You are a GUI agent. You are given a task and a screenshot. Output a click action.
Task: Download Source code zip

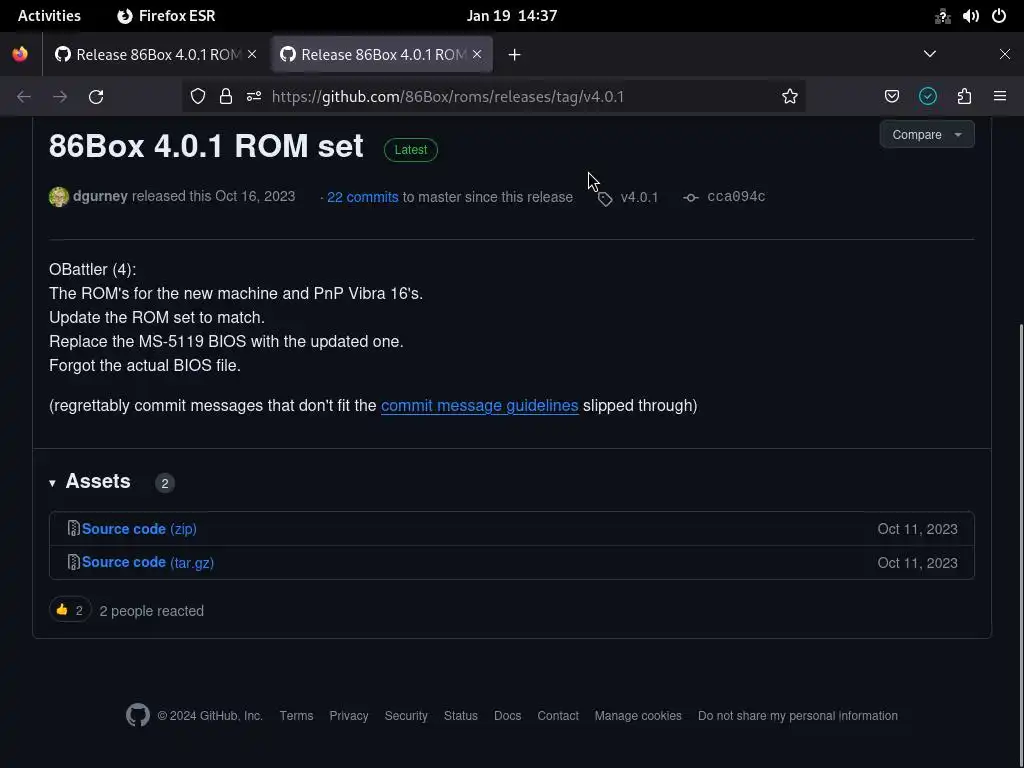139,529
